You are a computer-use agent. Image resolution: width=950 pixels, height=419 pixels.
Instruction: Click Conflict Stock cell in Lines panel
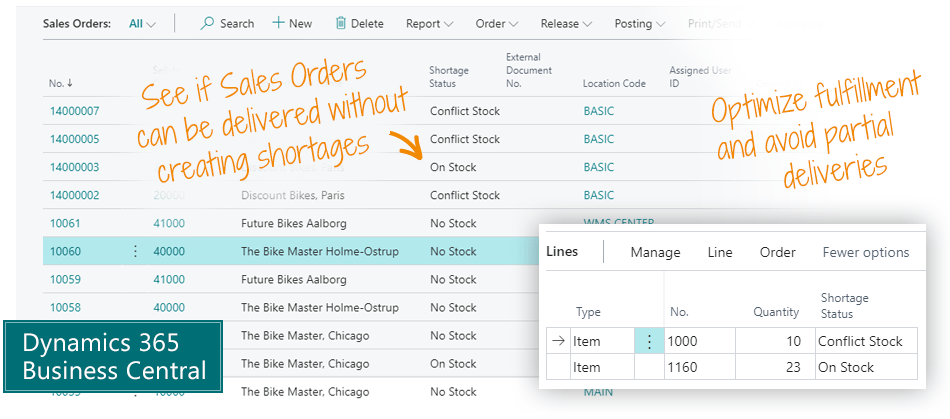(866, 341)
